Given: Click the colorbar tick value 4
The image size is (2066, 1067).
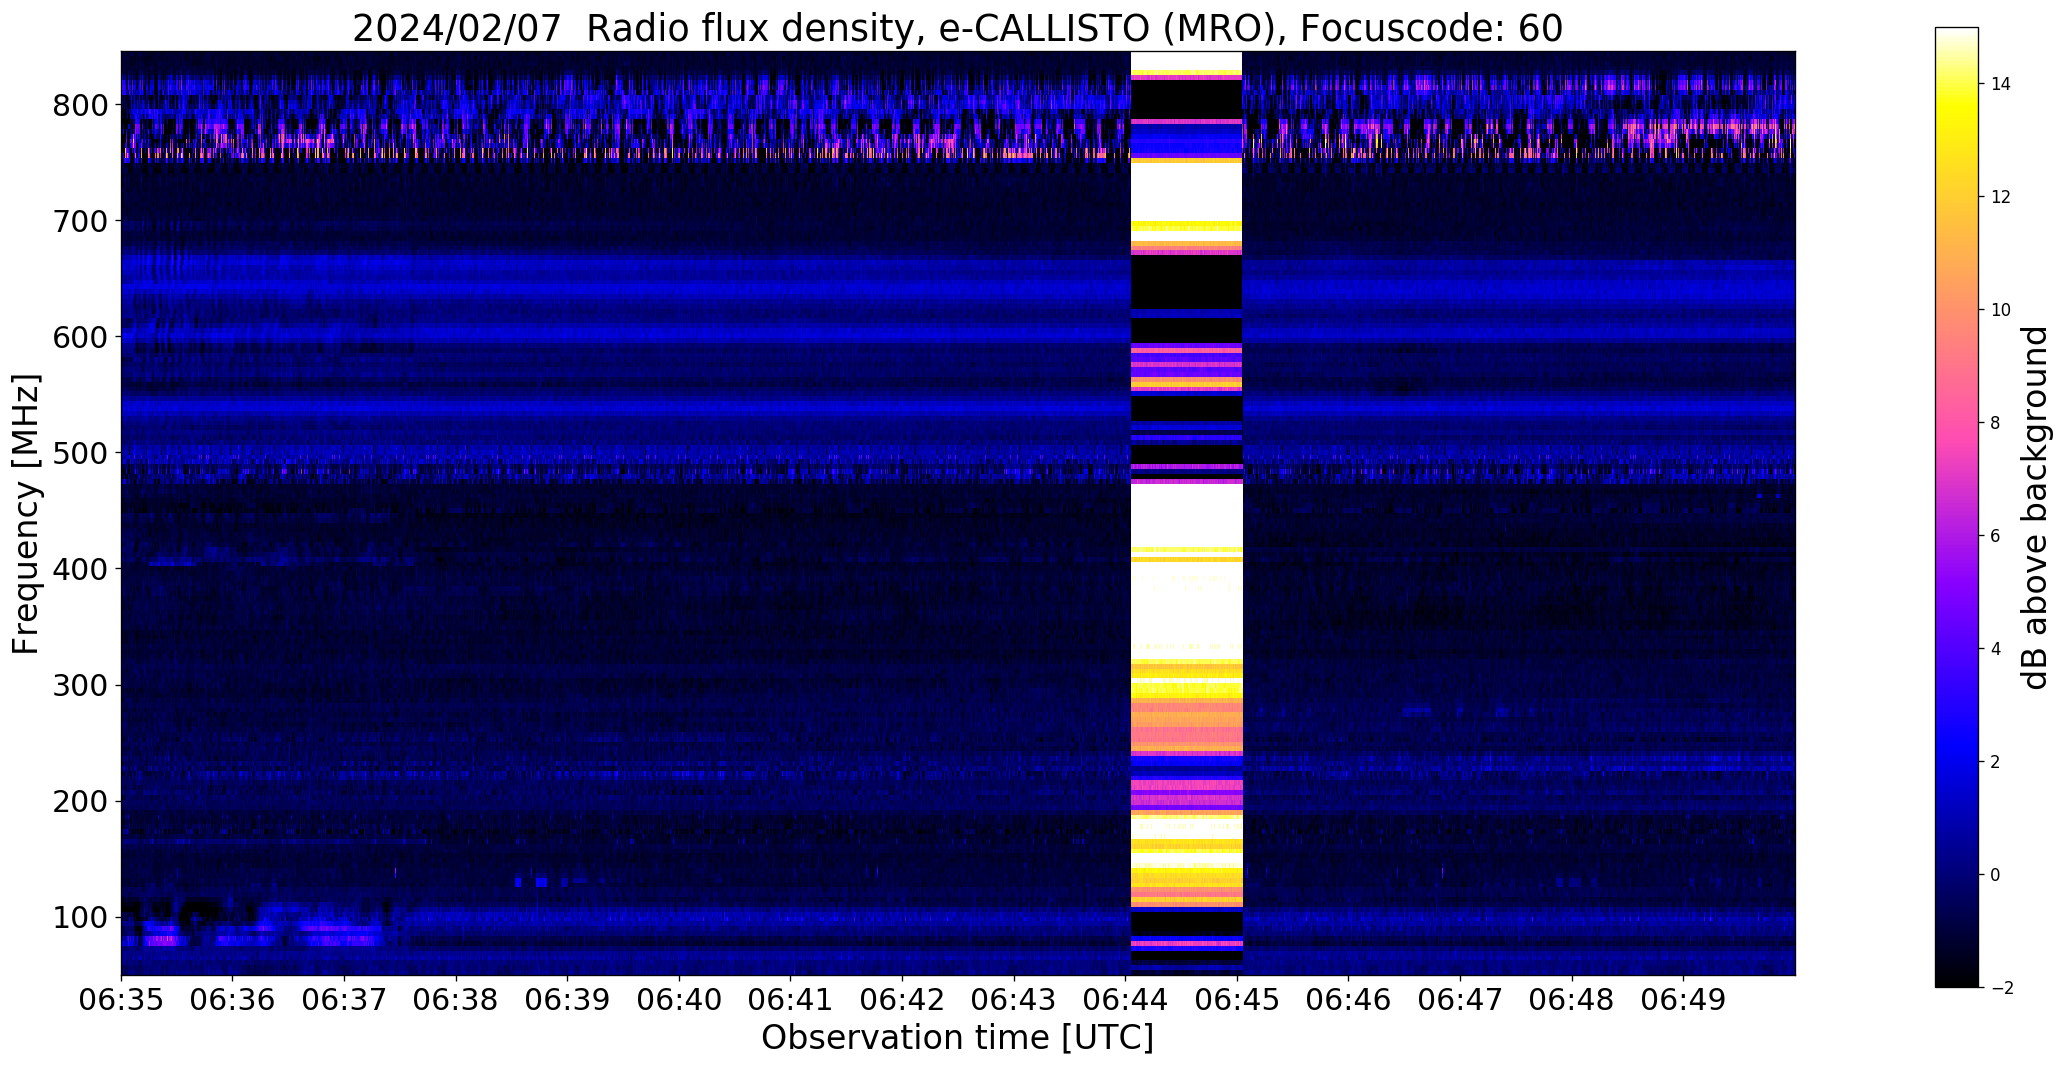Looking at the screenshot, I should click(x=1996, y=649).
